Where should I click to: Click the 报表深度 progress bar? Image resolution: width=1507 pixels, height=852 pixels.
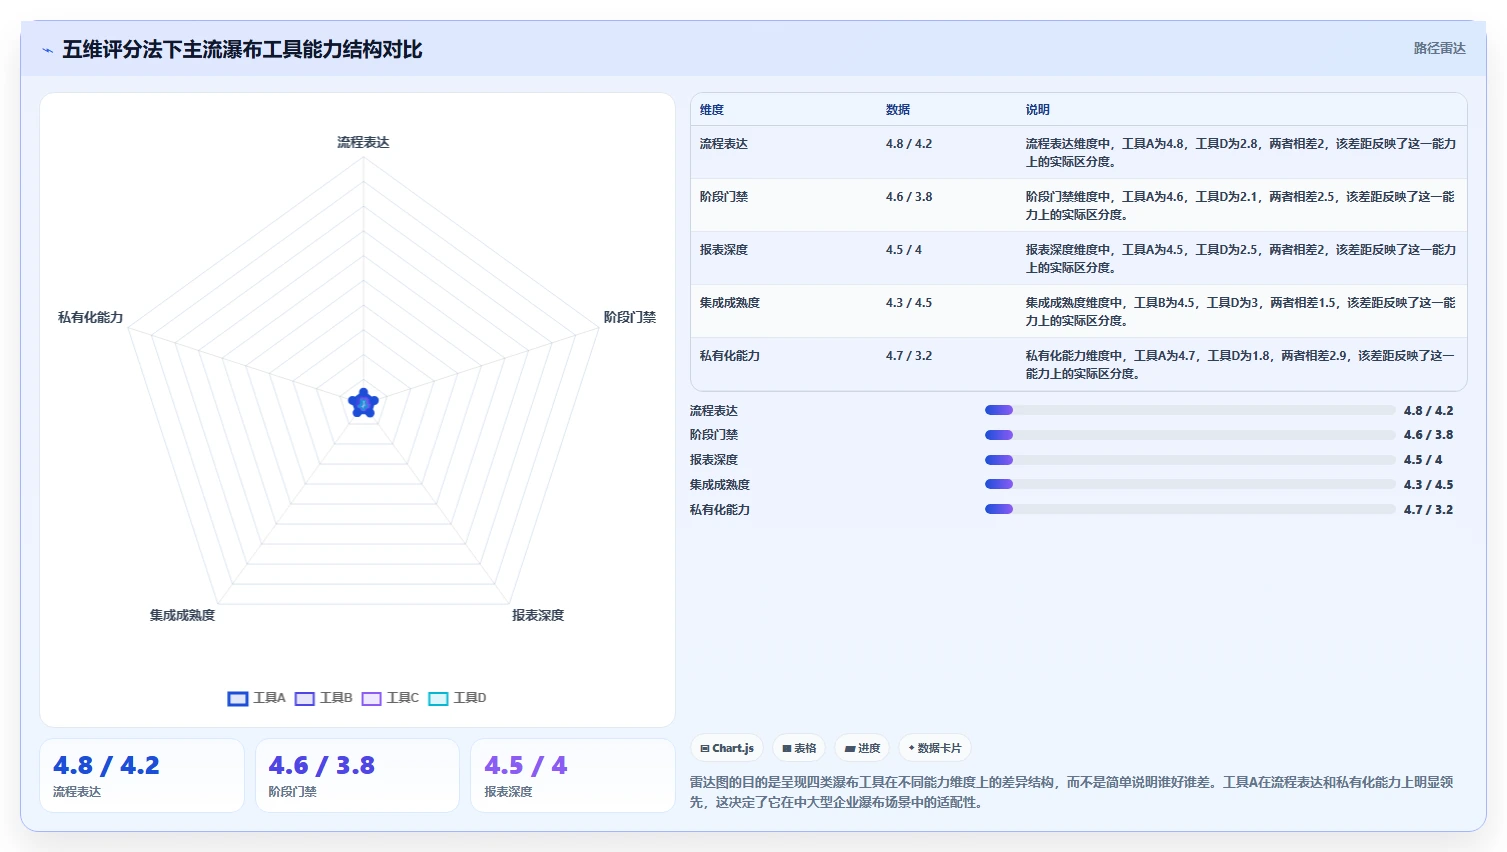pos(1190,460)
